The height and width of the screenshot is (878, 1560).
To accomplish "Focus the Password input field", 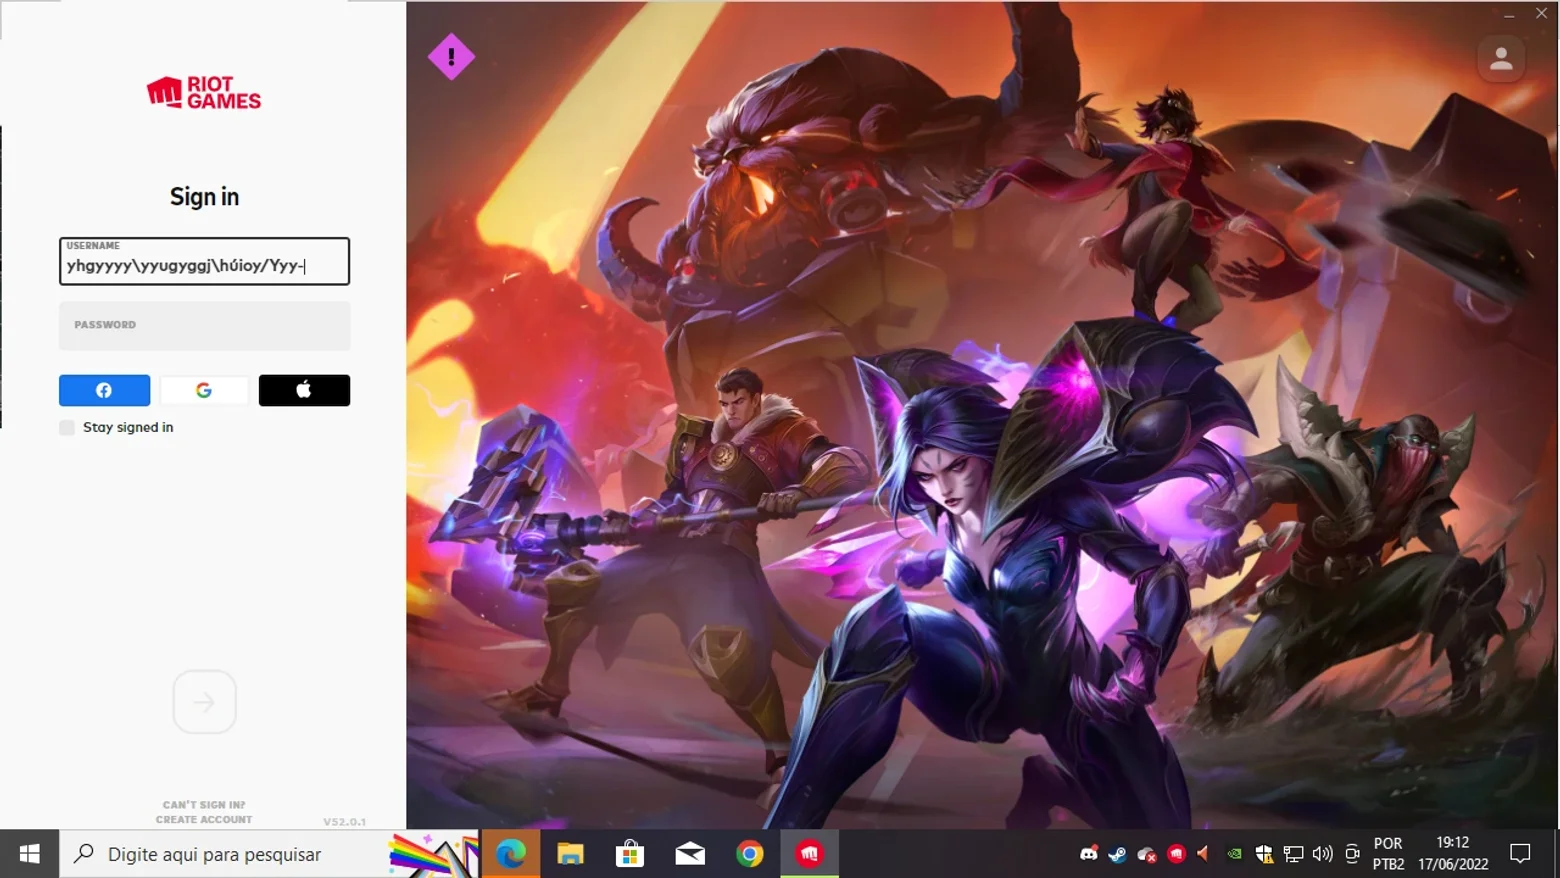I will tap(204, 326).
